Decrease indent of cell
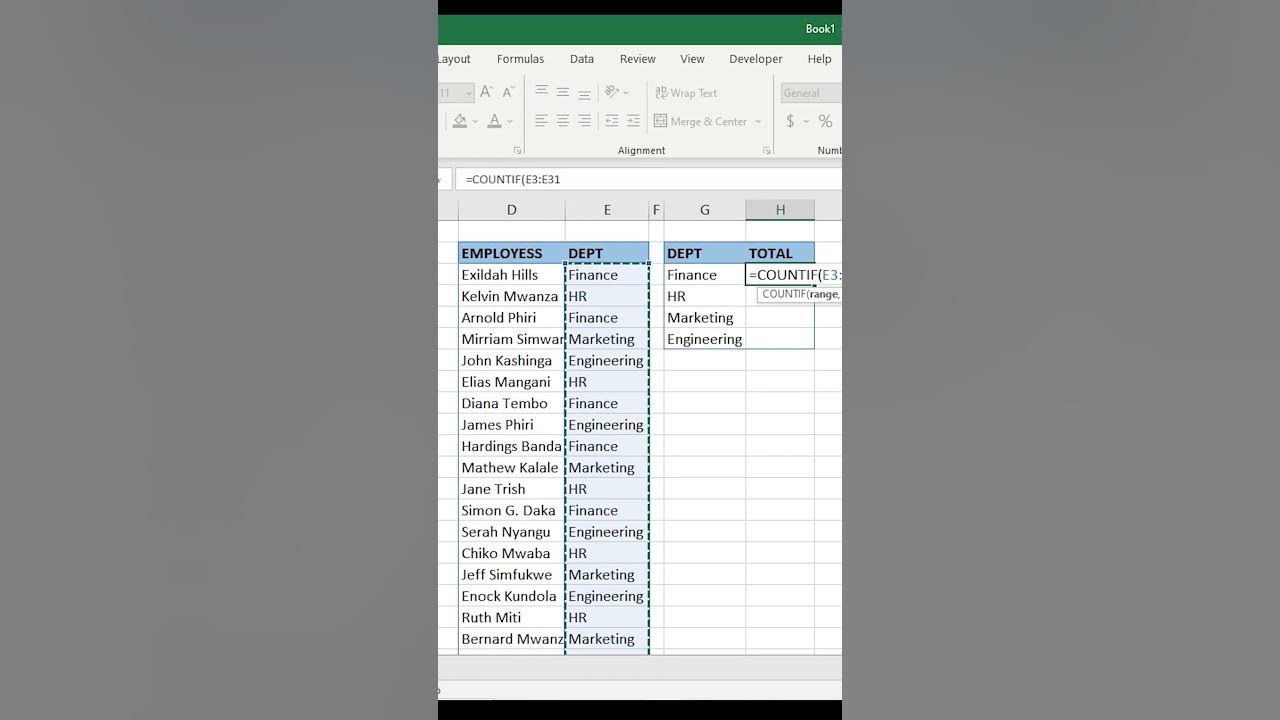 tap(612, 121)
